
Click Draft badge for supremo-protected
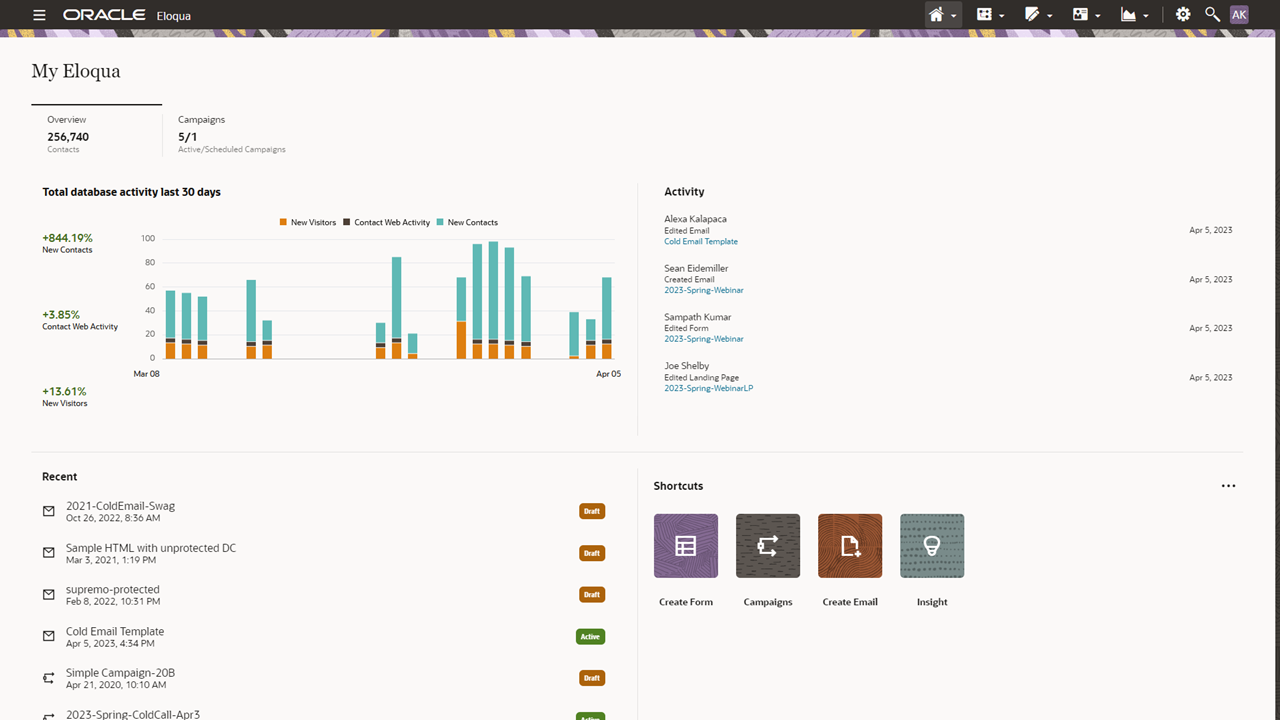pos(592,594)
